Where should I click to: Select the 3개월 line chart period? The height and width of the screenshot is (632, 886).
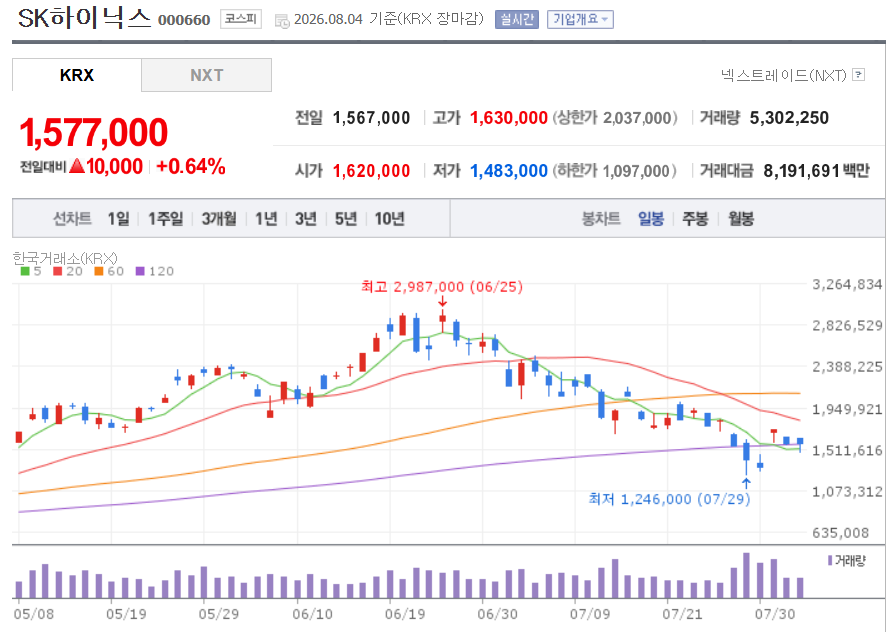pyautogui.click(x=219, y=218)
